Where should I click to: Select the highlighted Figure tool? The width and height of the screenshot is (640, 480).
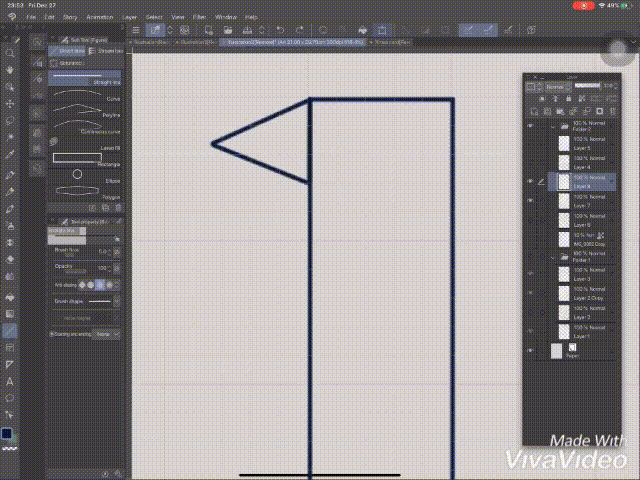point(10,331)
